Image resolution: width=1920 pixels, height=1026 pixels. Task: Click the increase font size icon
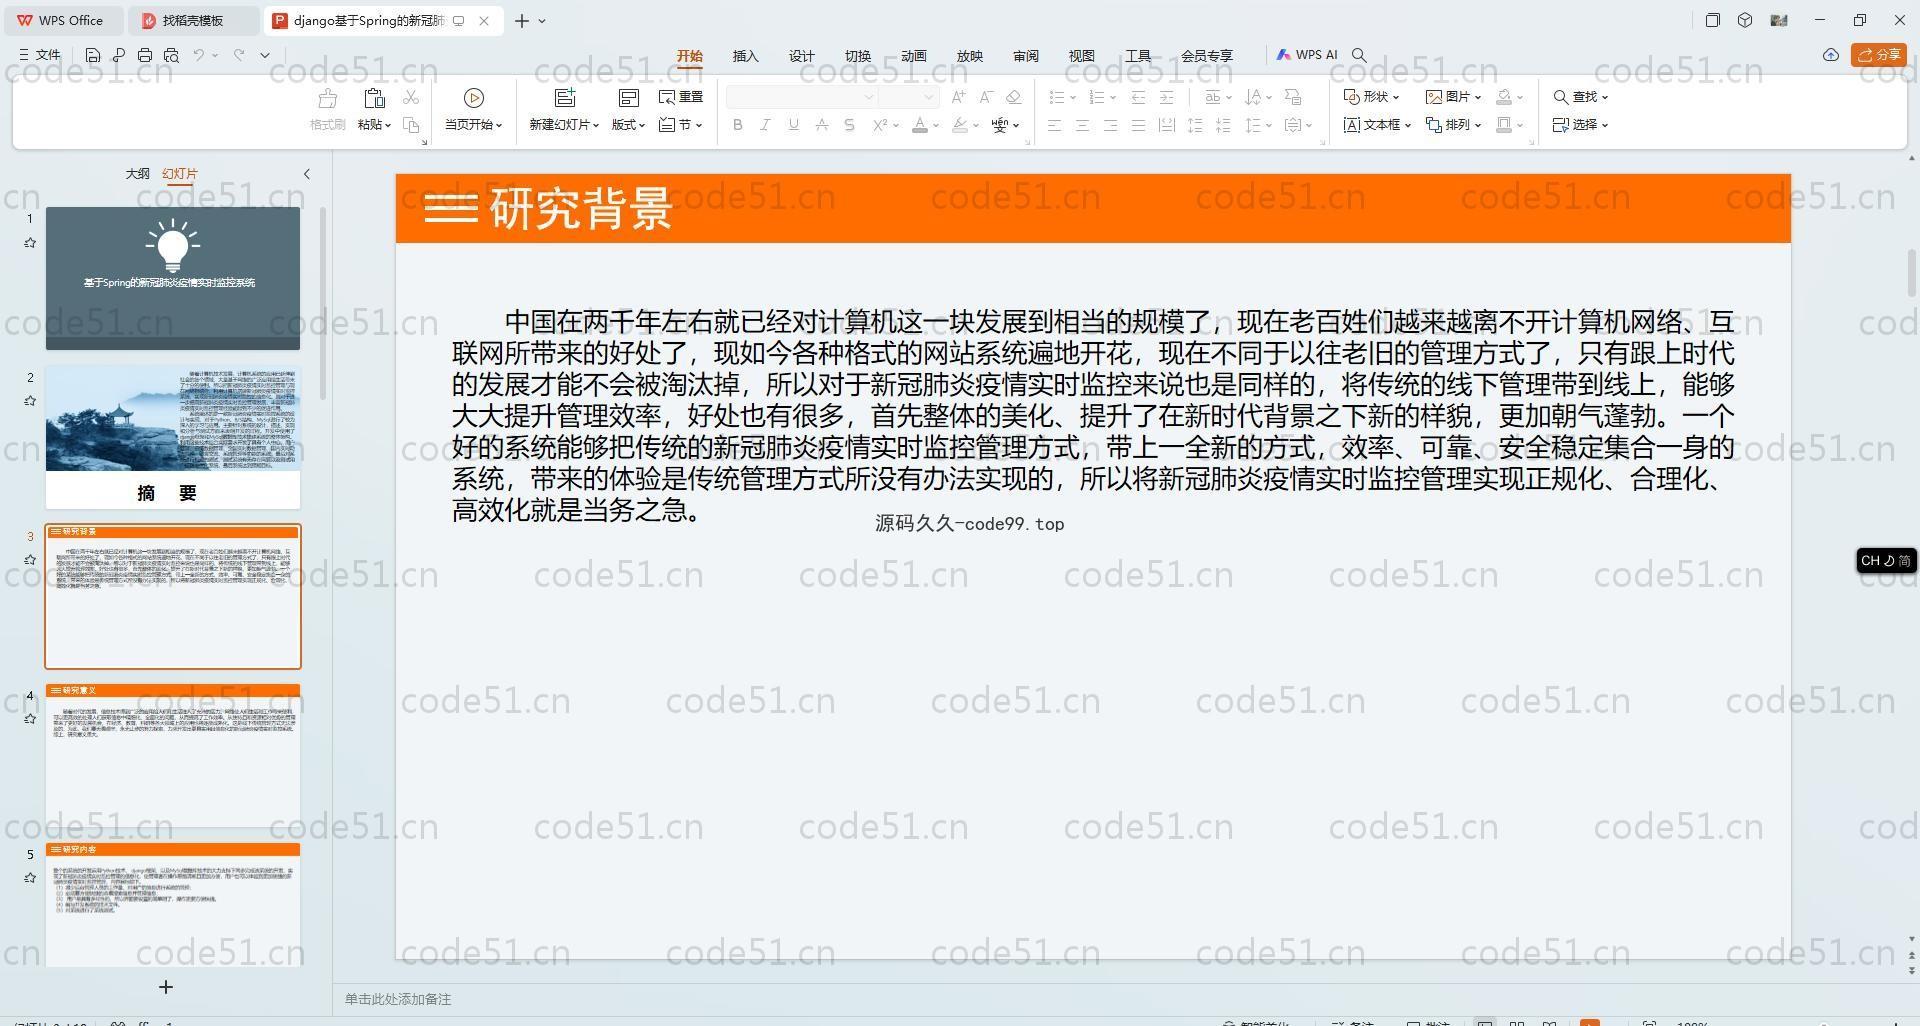coord(958,97)
